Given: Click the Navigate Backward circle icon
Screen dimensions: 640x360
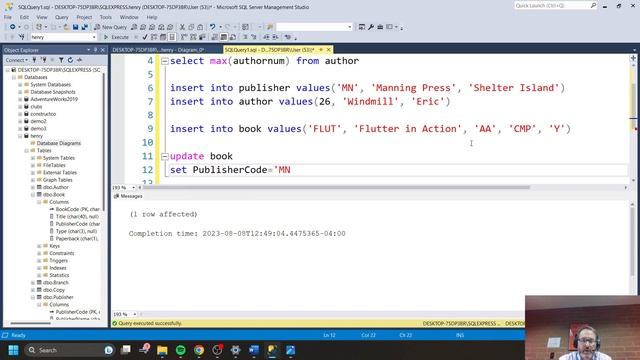Looking at the screenshot, I should coord(13,27).
